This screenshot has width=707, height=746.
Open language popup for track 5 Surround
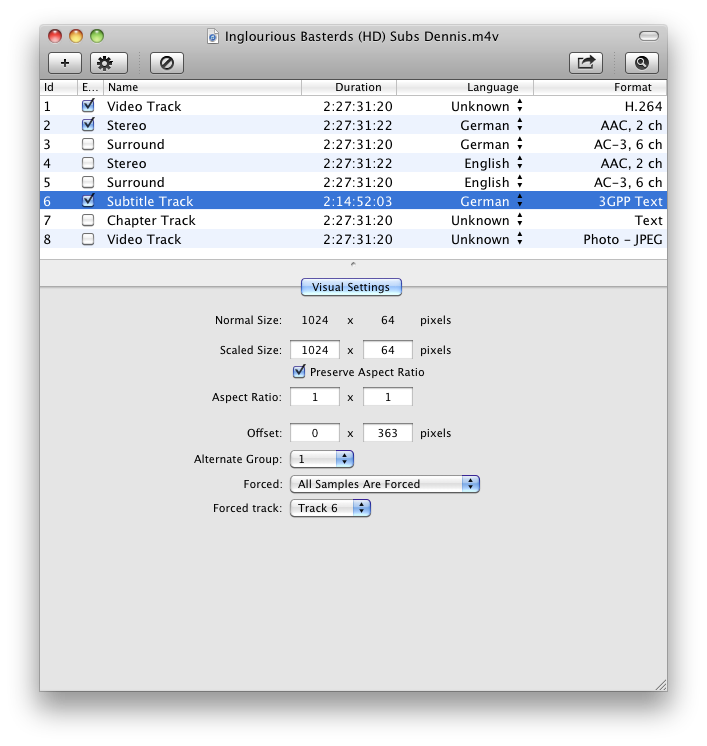(520, 182)
